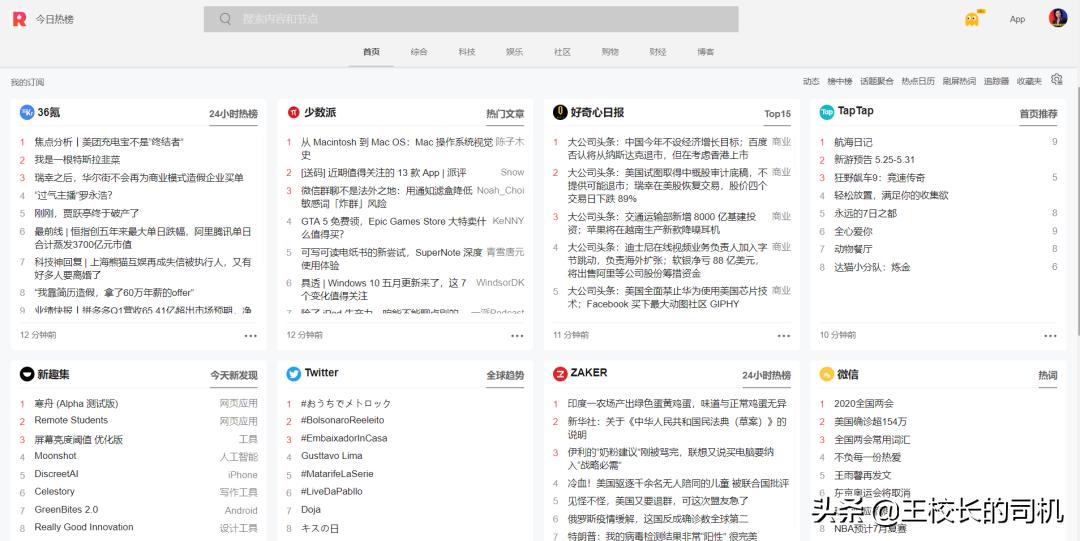
Task: Click the 榜中榜 link
Action: (x=840, y=81)
